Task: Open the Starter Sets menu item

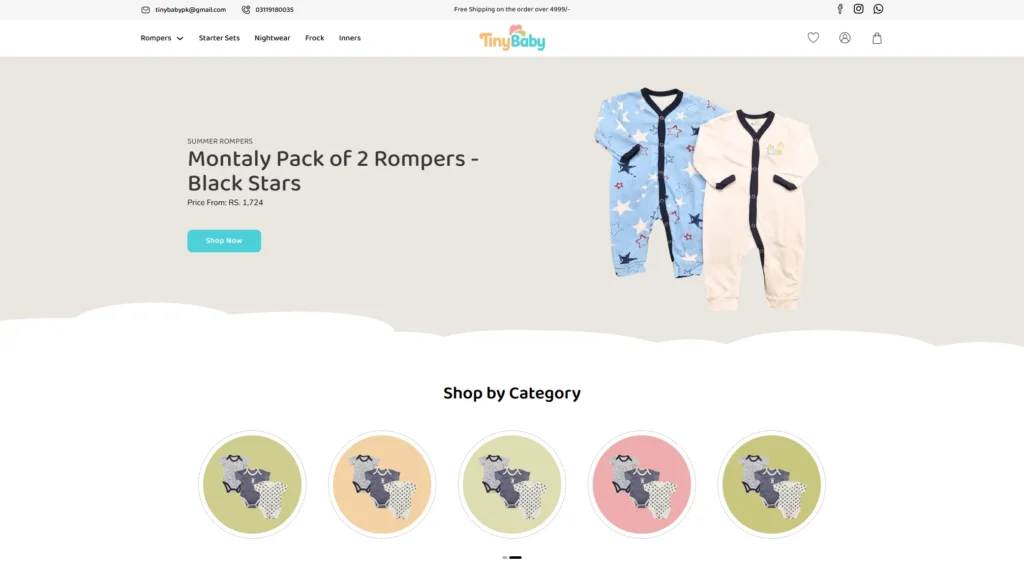Action: click(x=219, y=38)
